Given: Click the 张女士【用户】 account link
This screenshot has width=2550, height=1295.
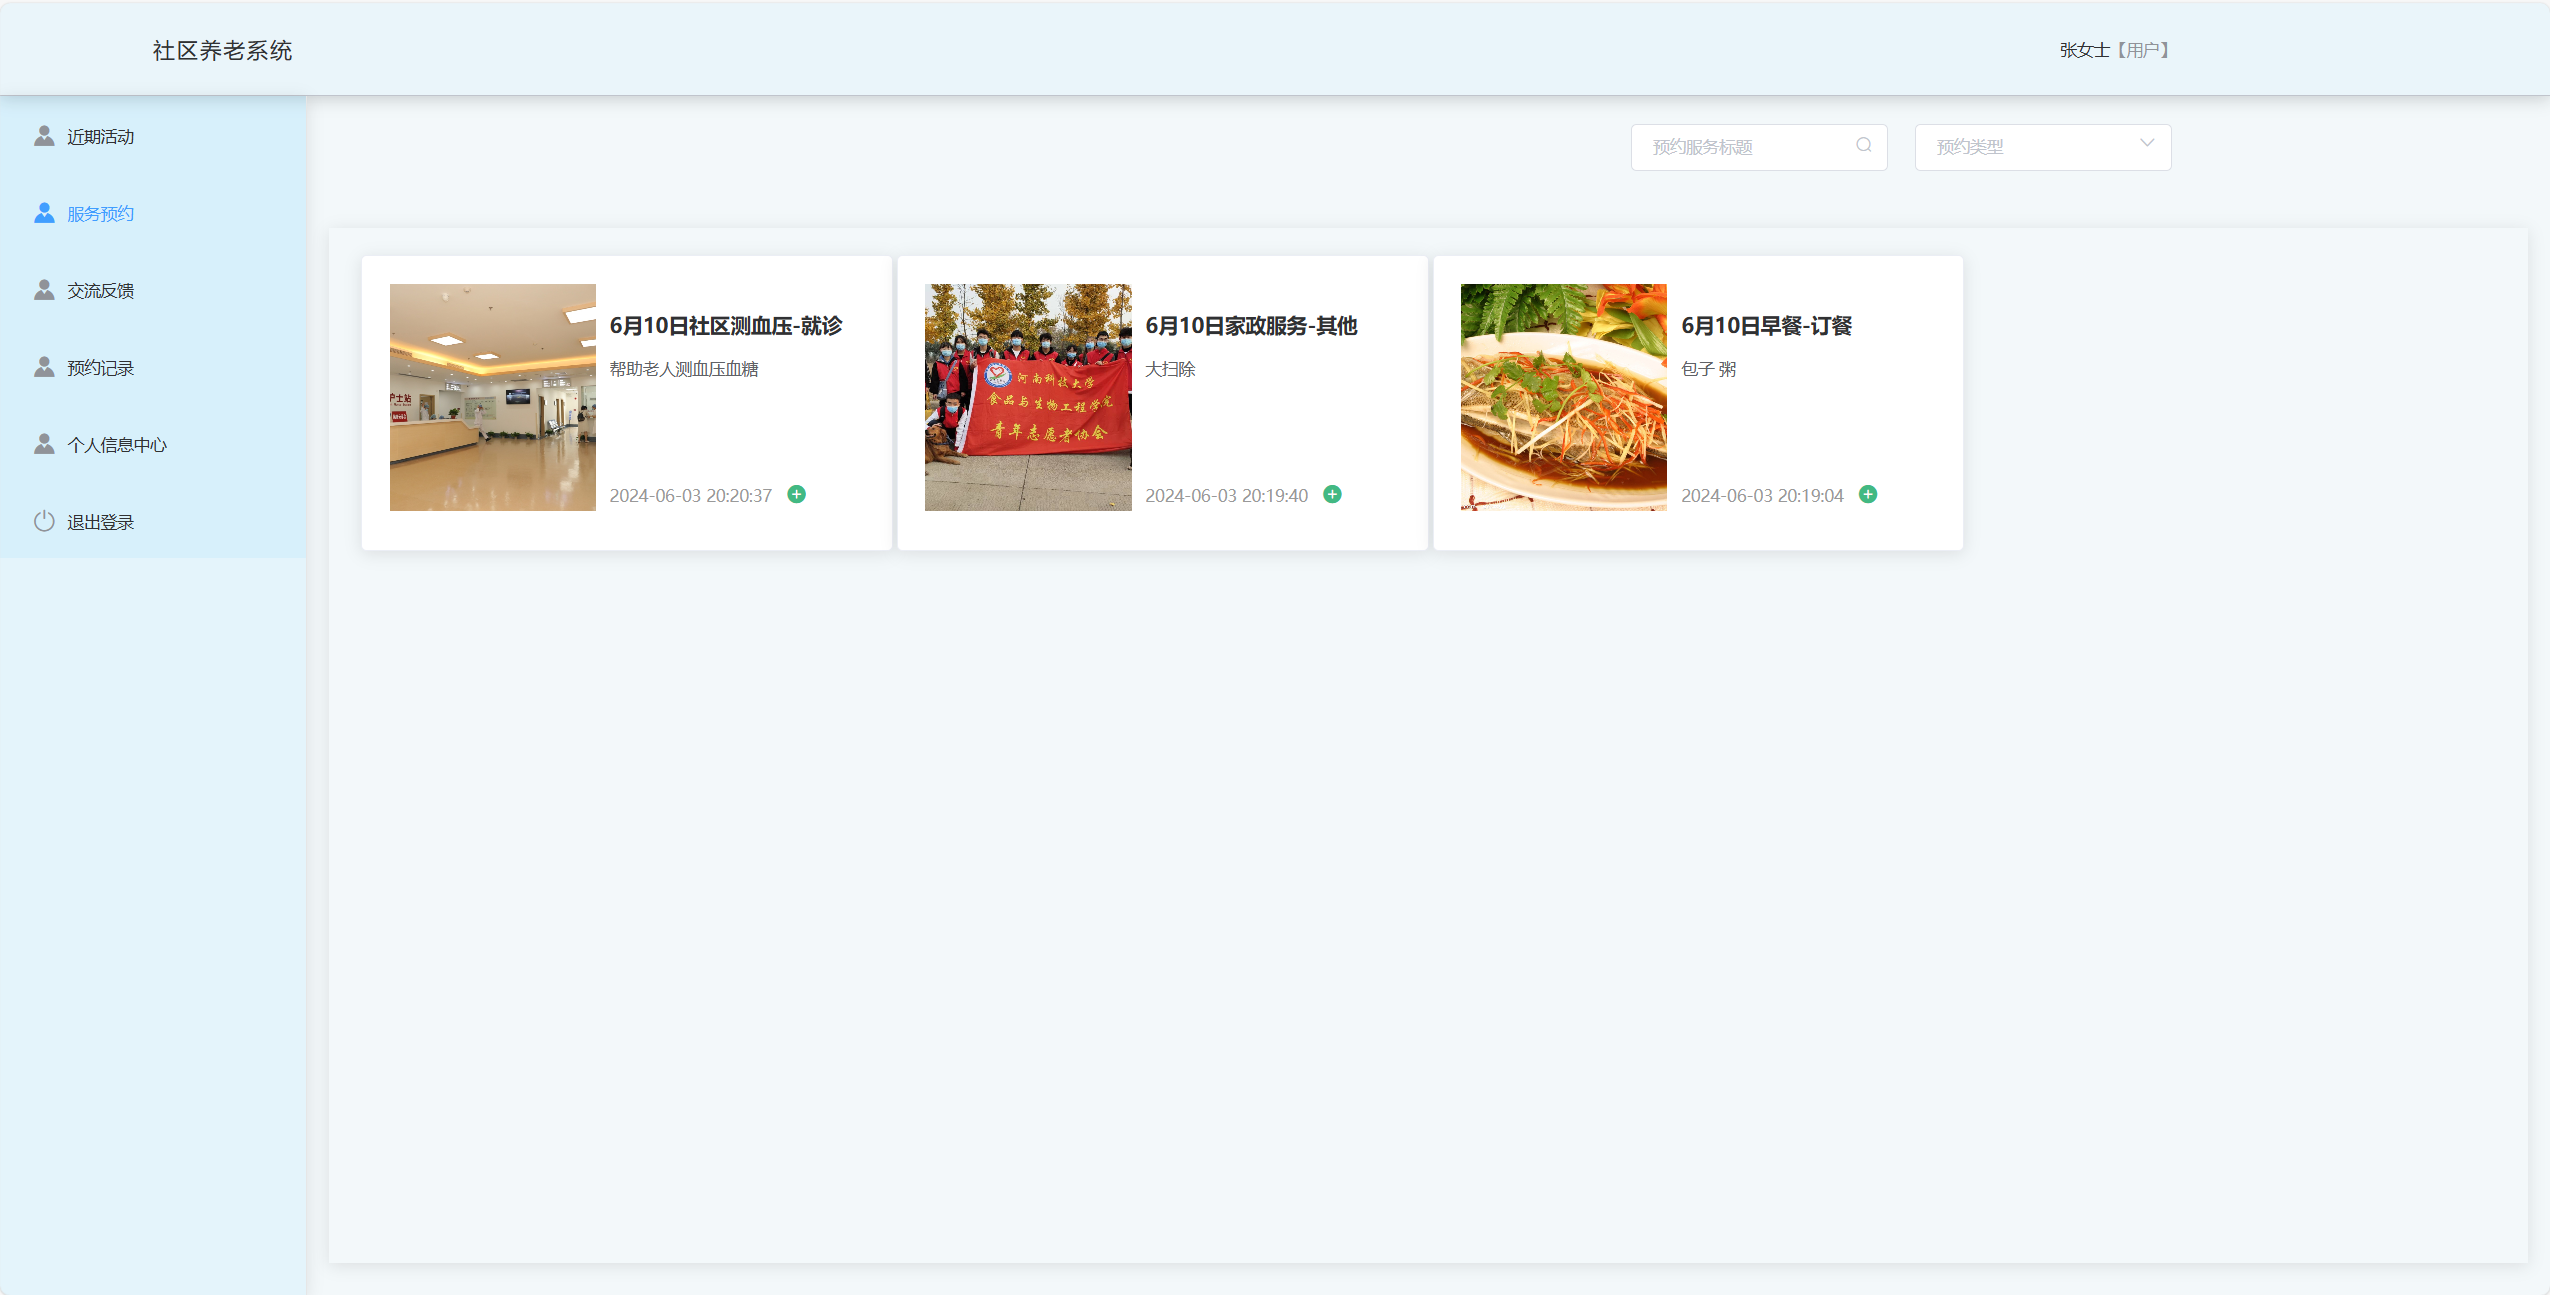Looking at the screenshot, I should (2111, 48).
